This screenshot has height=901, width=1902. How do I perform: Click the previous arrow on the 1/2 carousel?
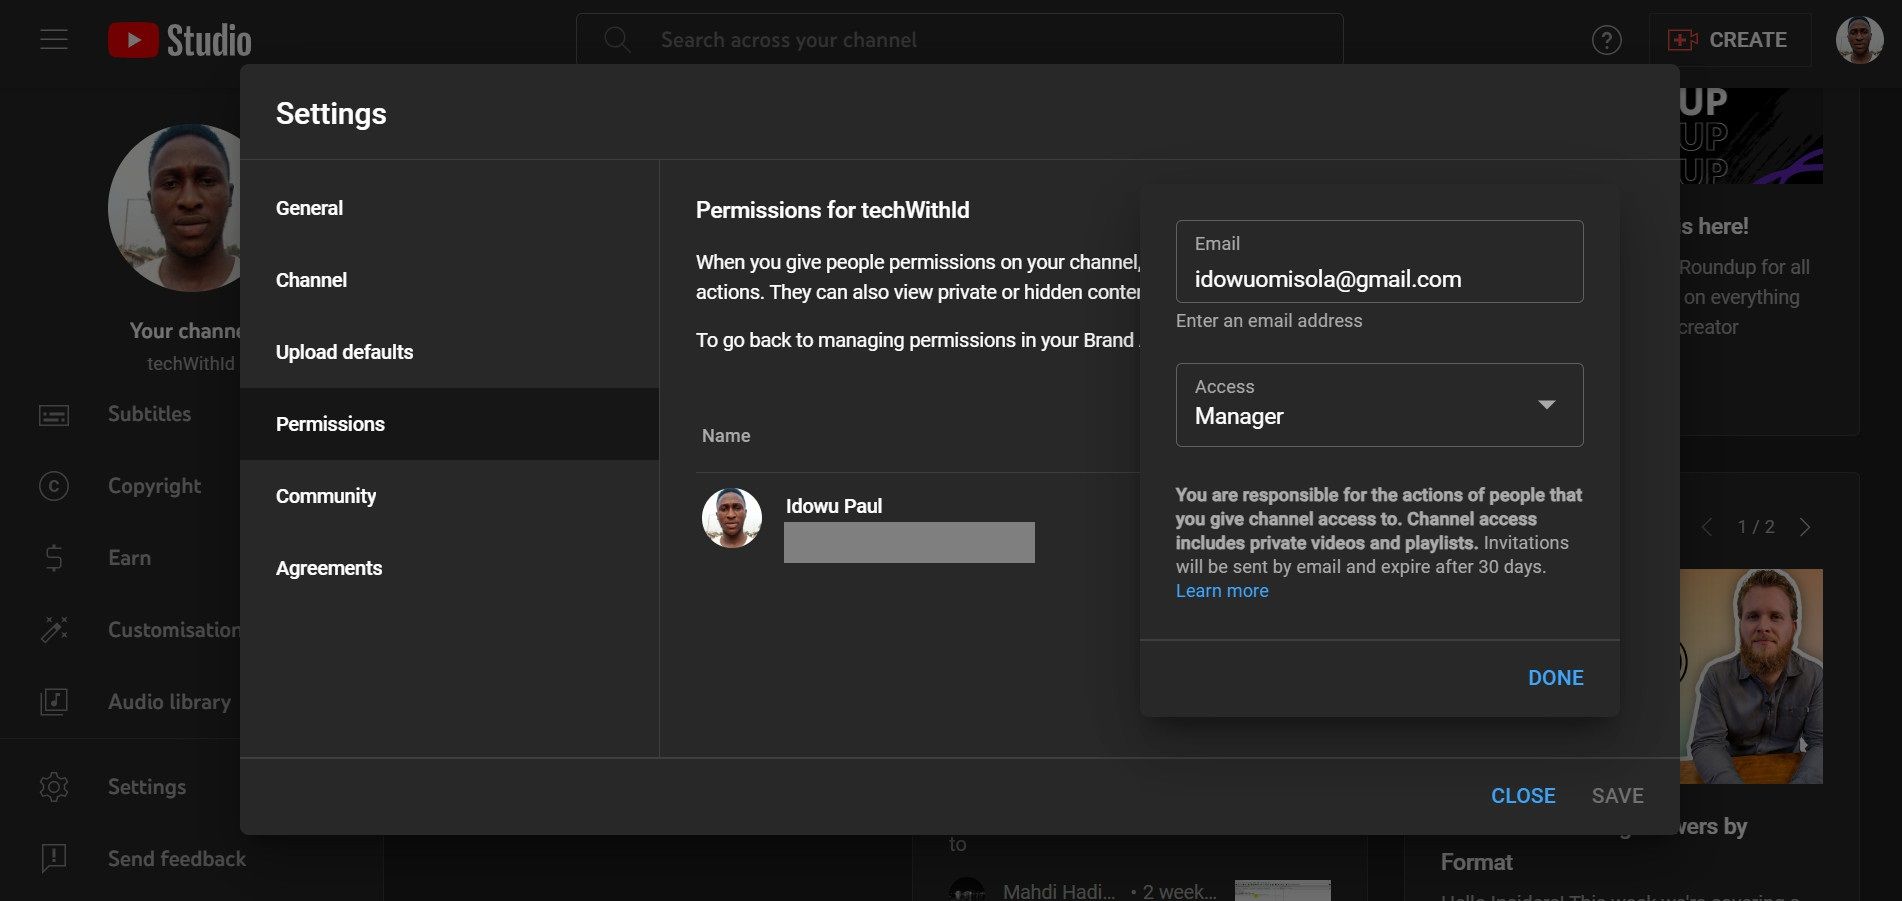(1706, 526)
